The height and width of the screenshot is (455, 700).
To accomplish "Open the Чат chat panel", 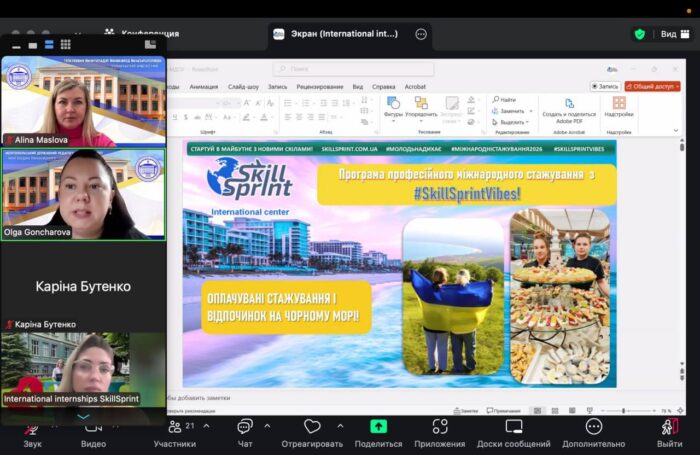I will pos(245,428).
